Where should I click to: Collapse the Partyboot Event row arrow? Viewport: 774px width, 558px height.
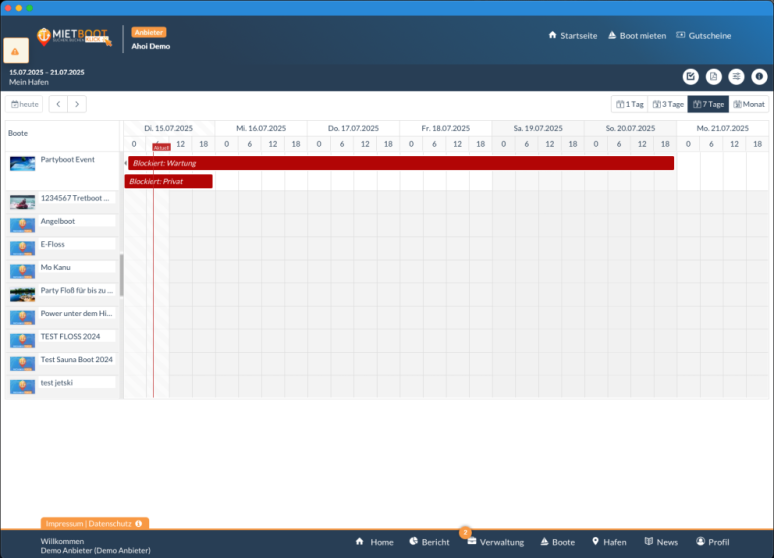(x=125, y=162)
